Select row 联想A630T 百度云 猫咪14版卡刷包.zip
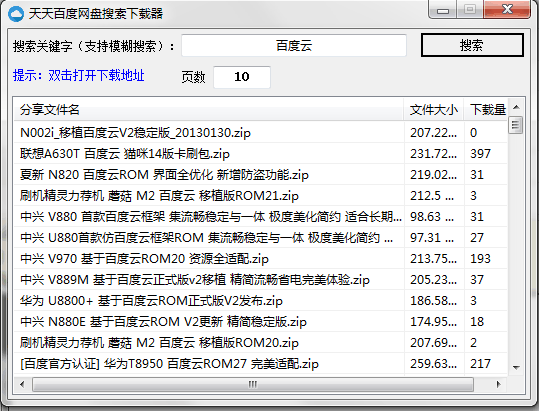 pos(261,154)
